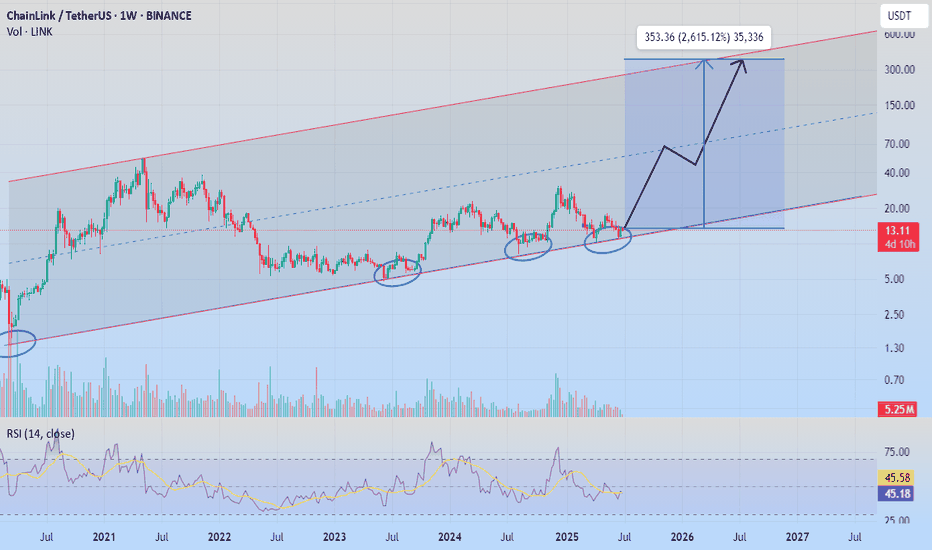Click the 2023 time axis label
The width and height of the screenshot is (932, 550).
(334, 537)
